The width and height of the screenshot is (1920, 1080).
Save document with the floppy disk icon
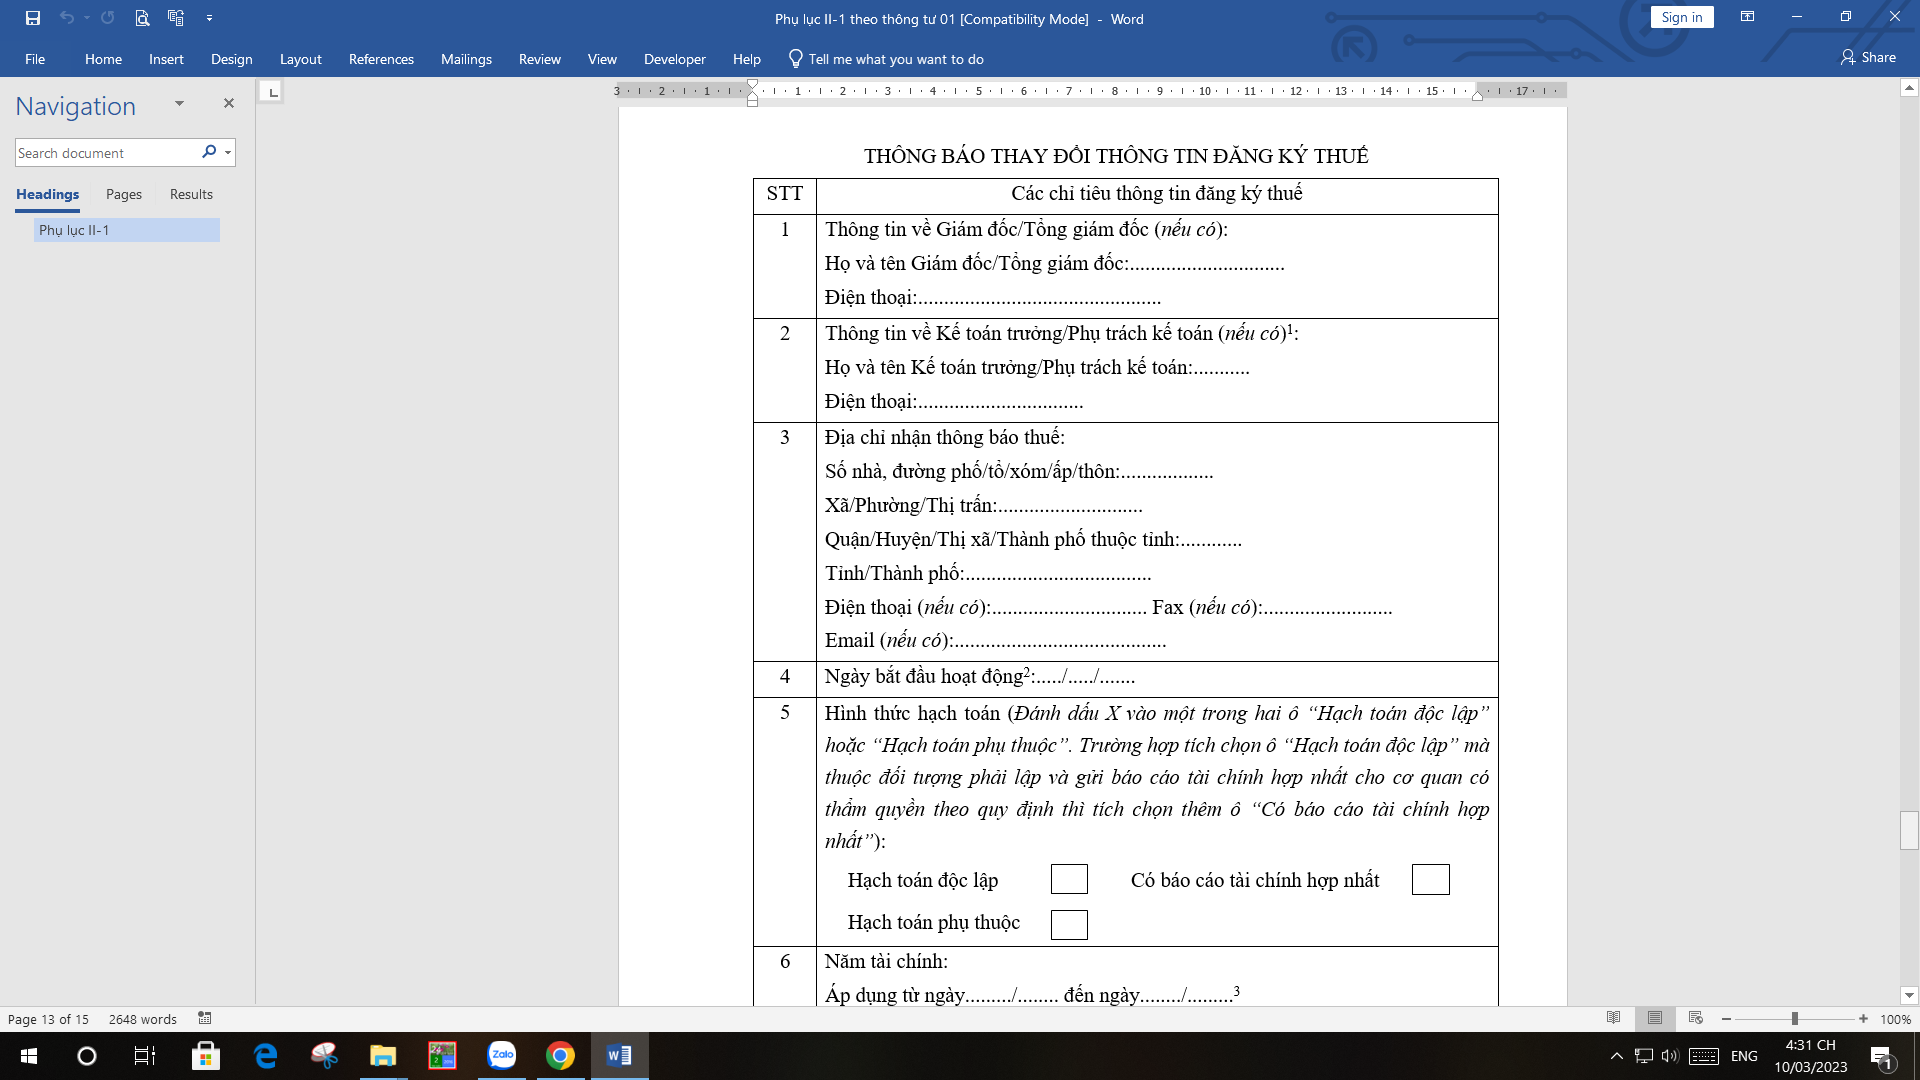coord(33,18)
